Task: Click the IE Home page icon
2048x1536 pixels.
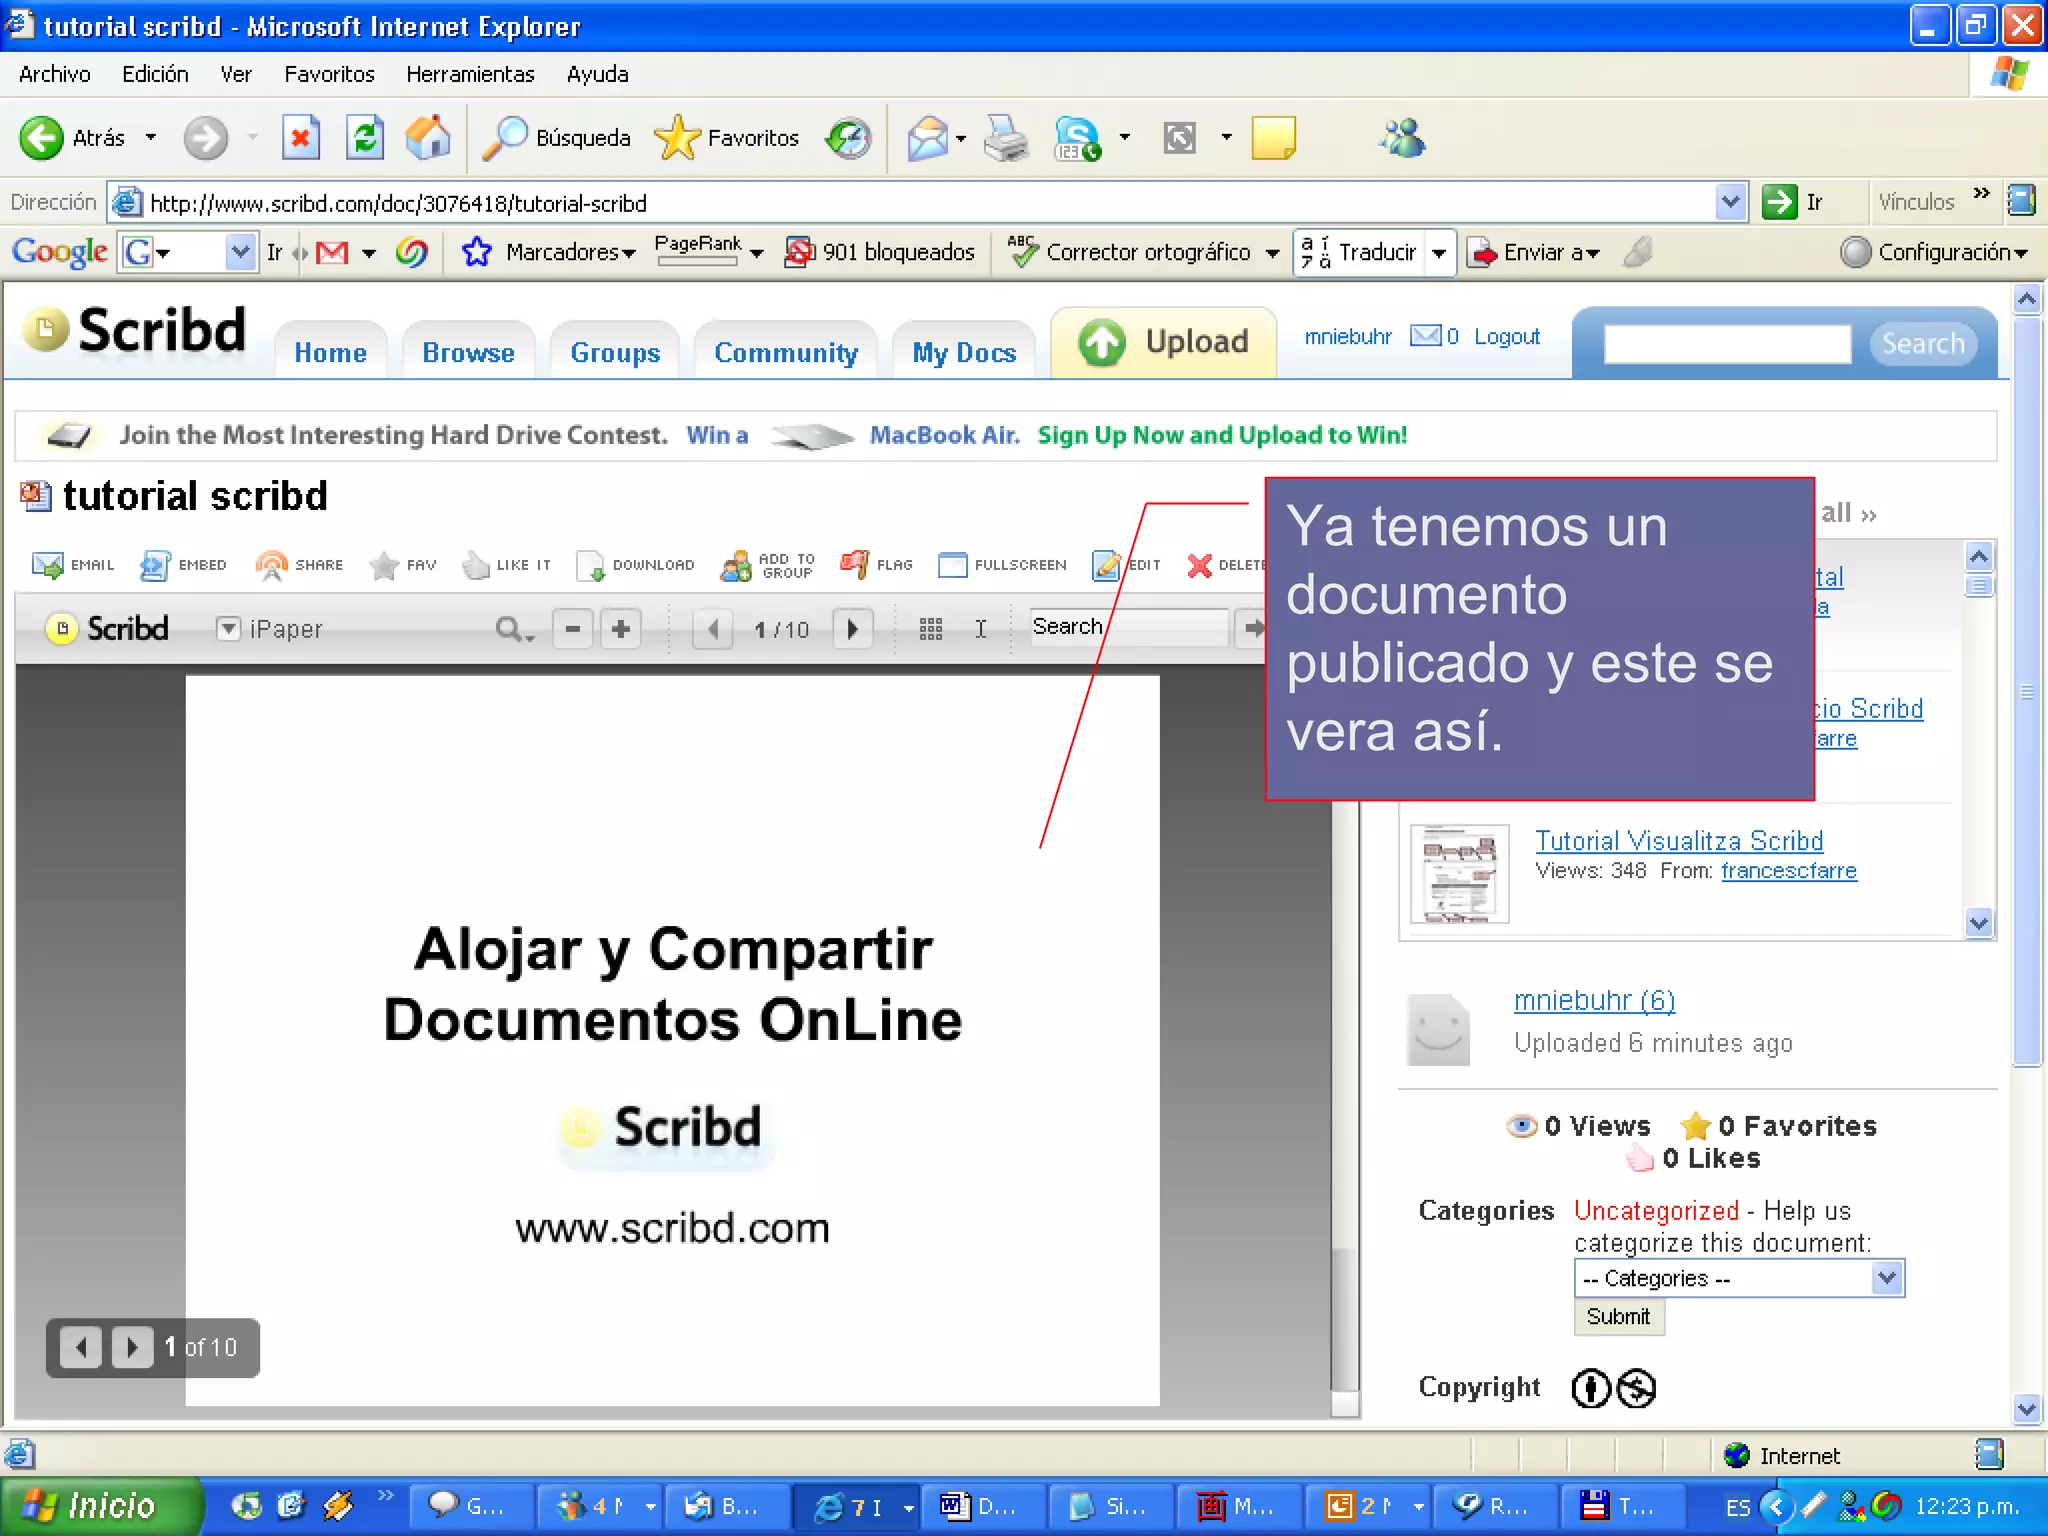Action: [x=428, y=138]
